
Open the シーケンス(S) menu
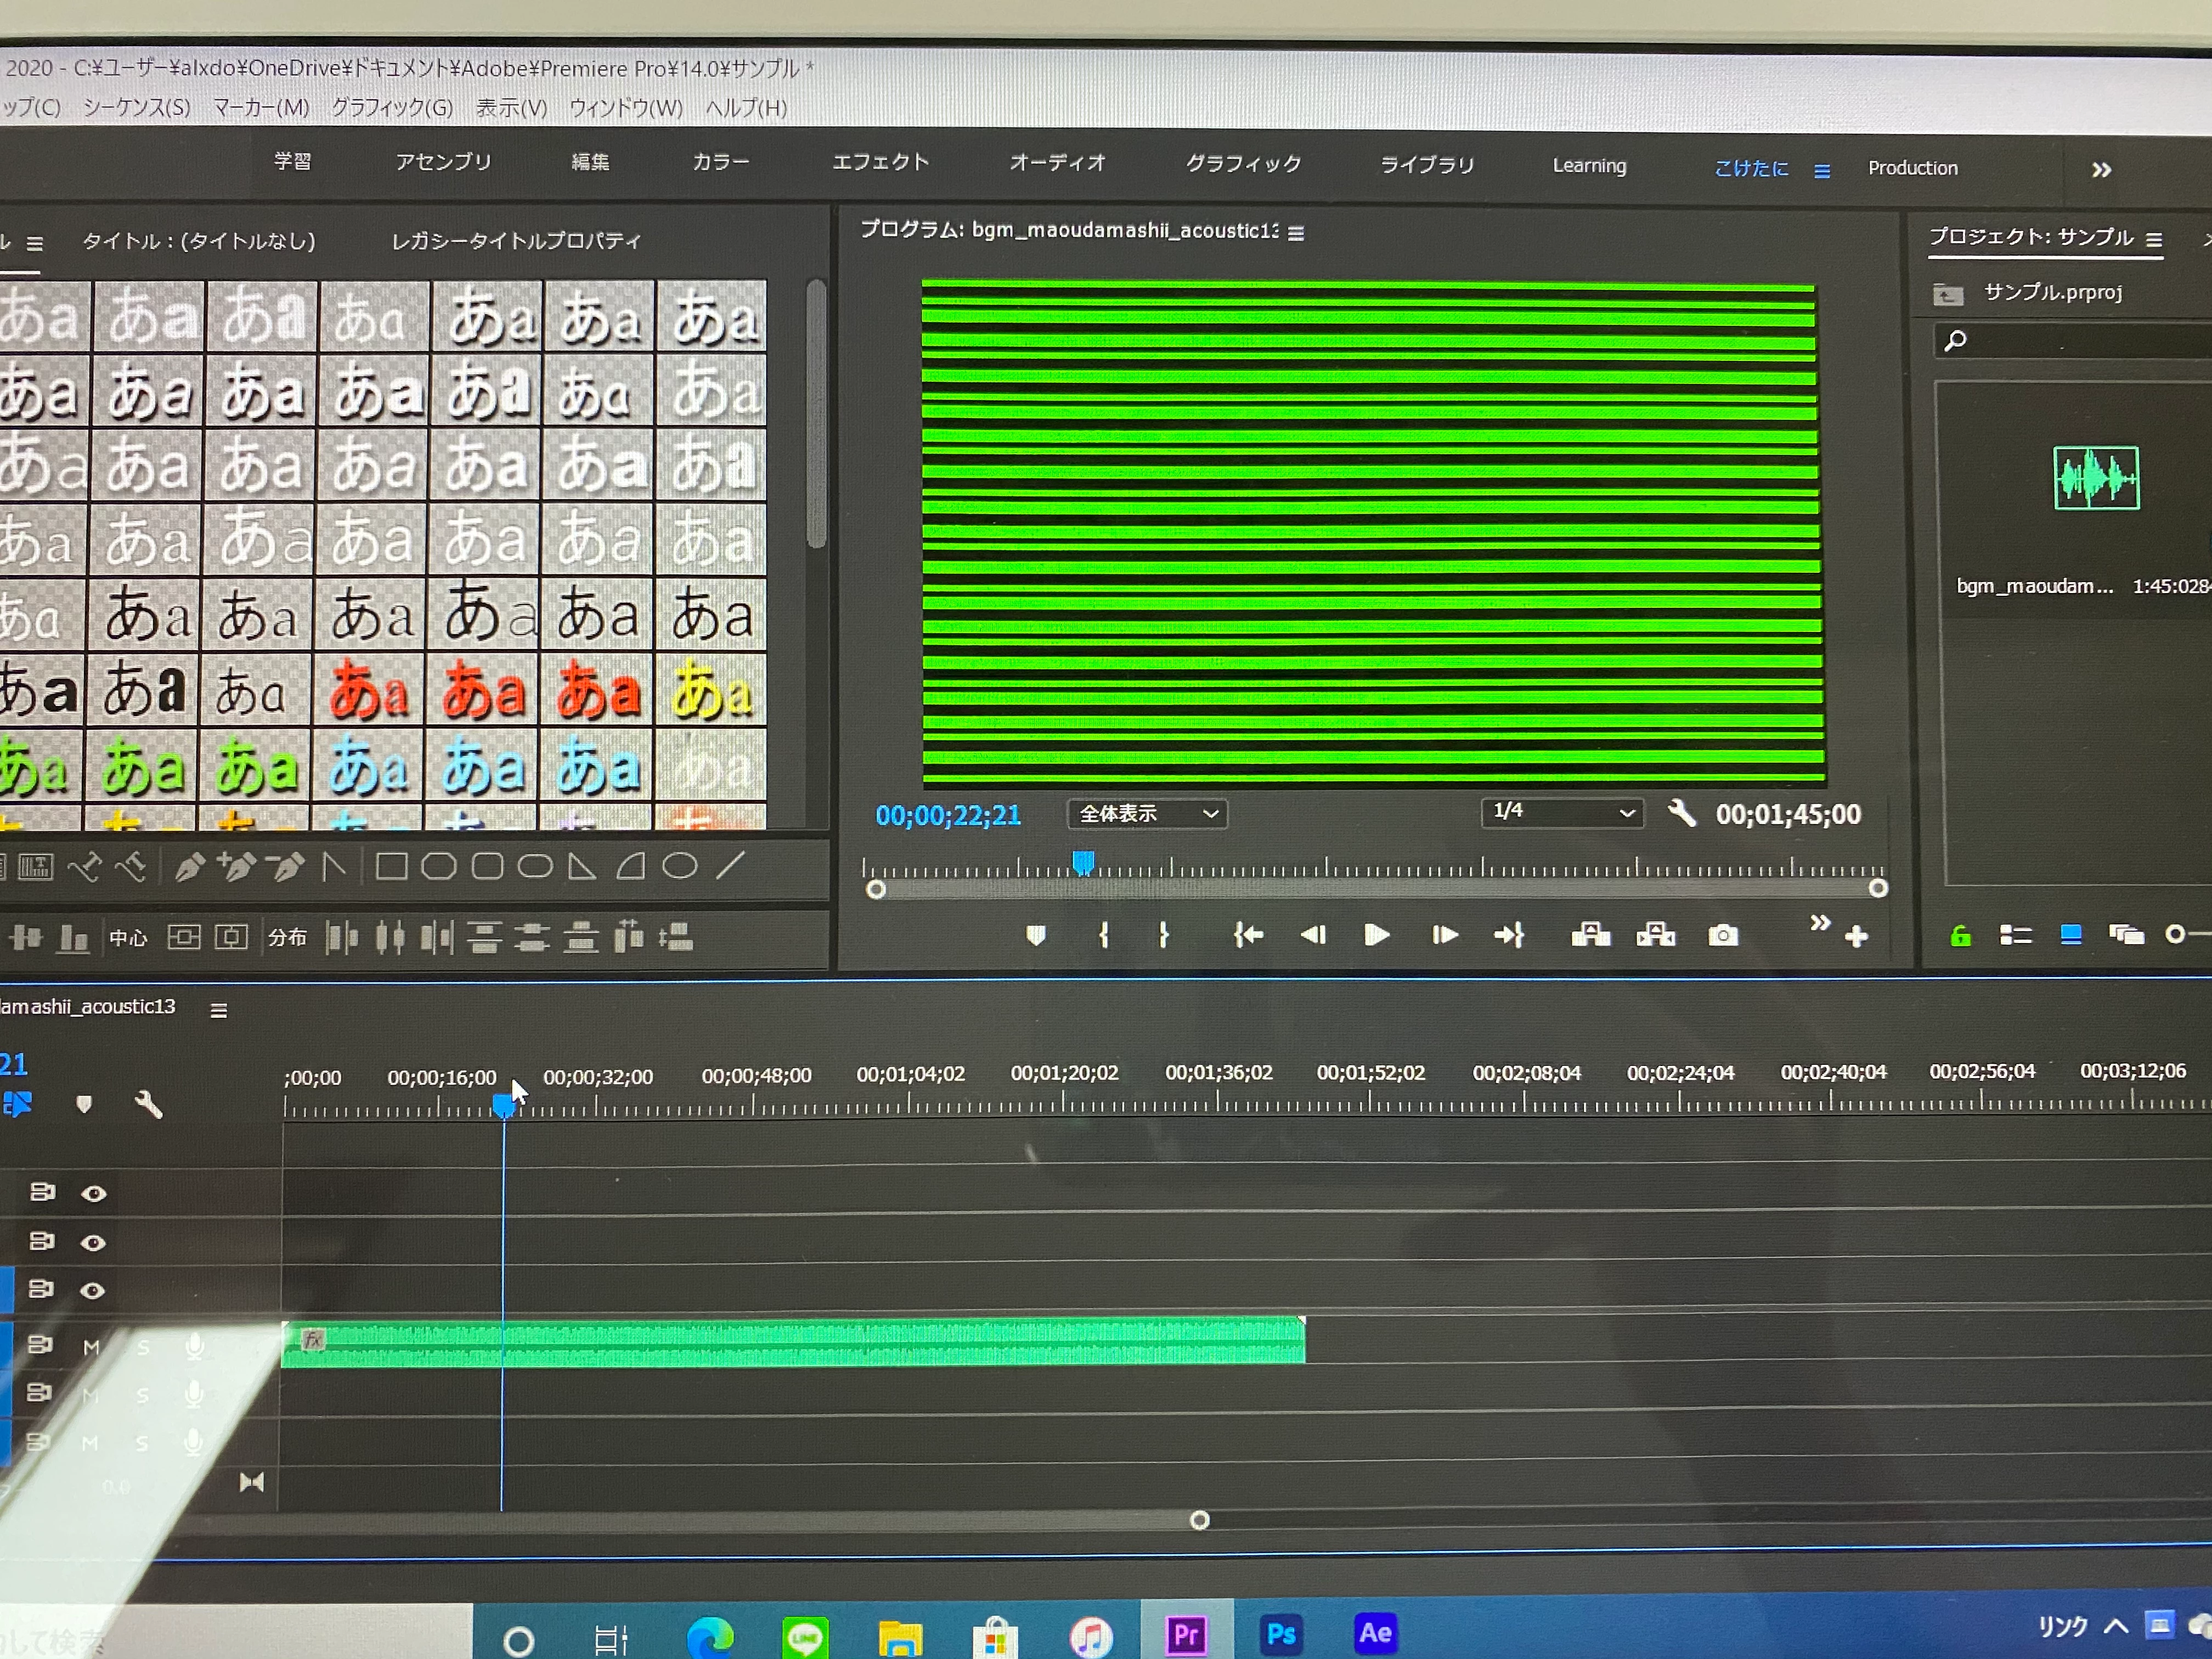pyautogui.click(x=136, y=107)
